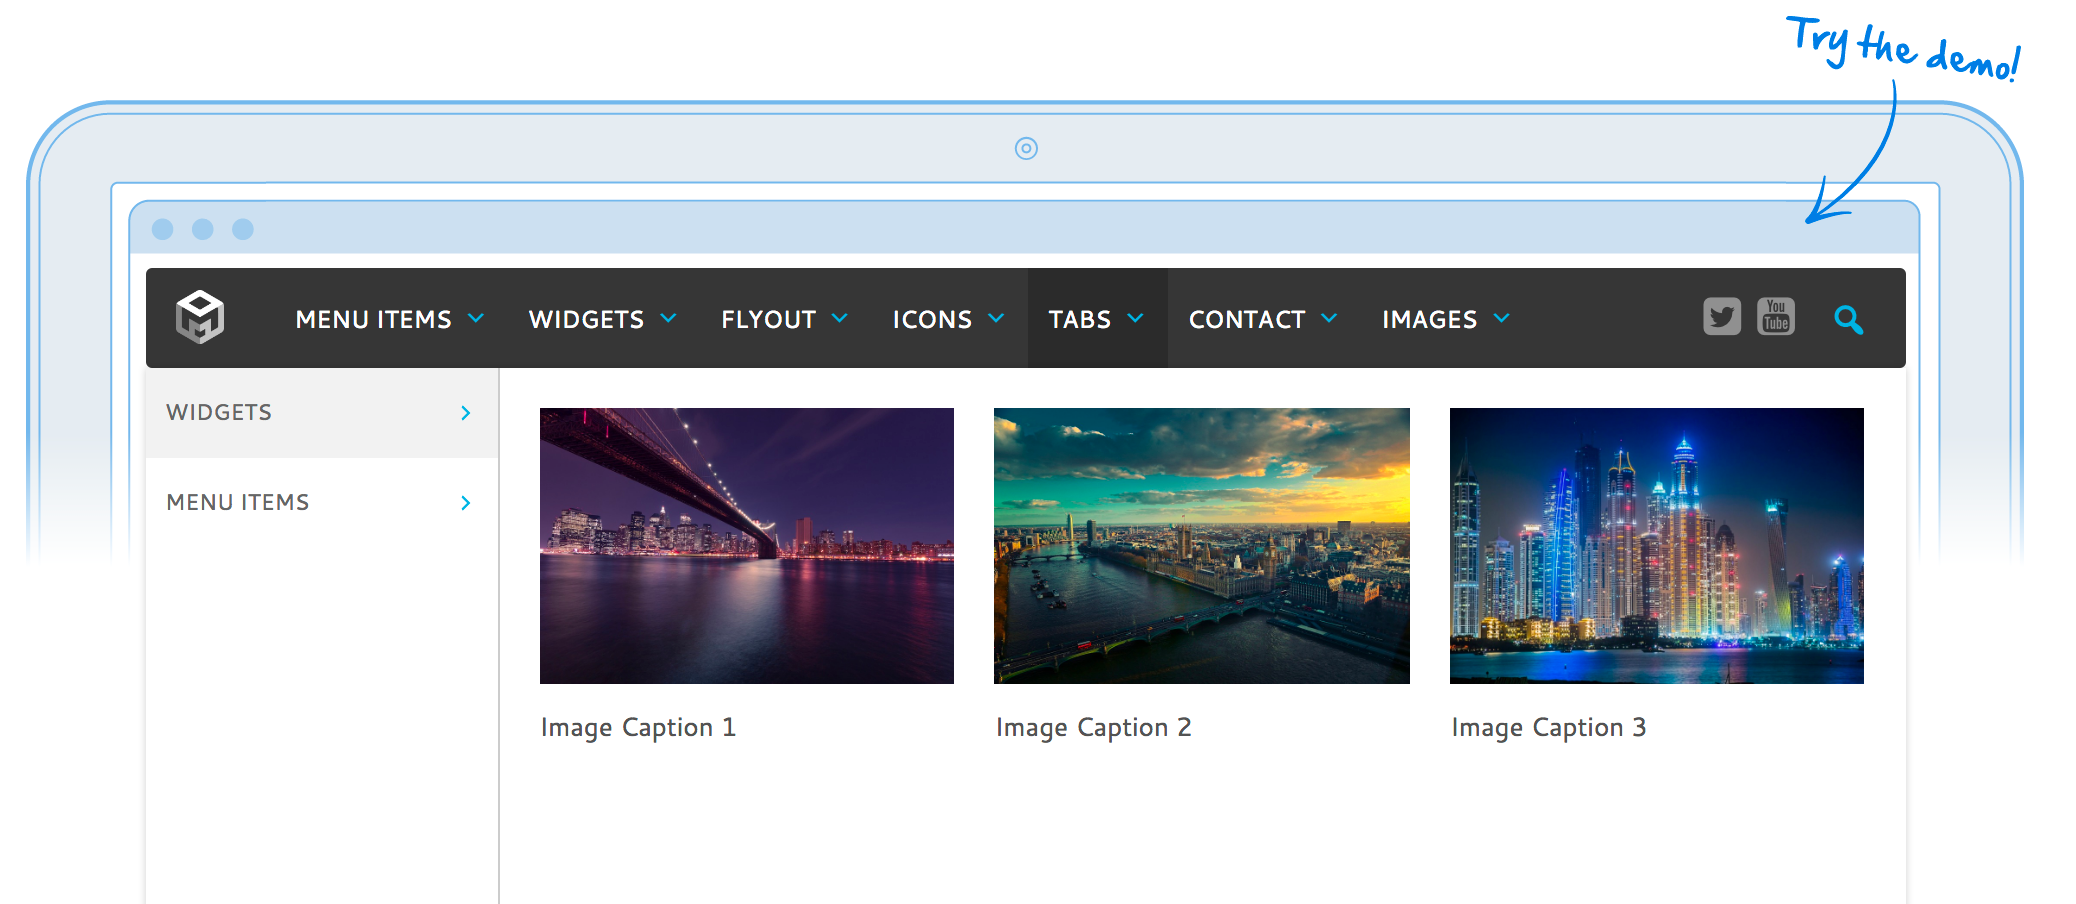Click the Brooklyn Bridge night photo thumbnail

[746, 546]
